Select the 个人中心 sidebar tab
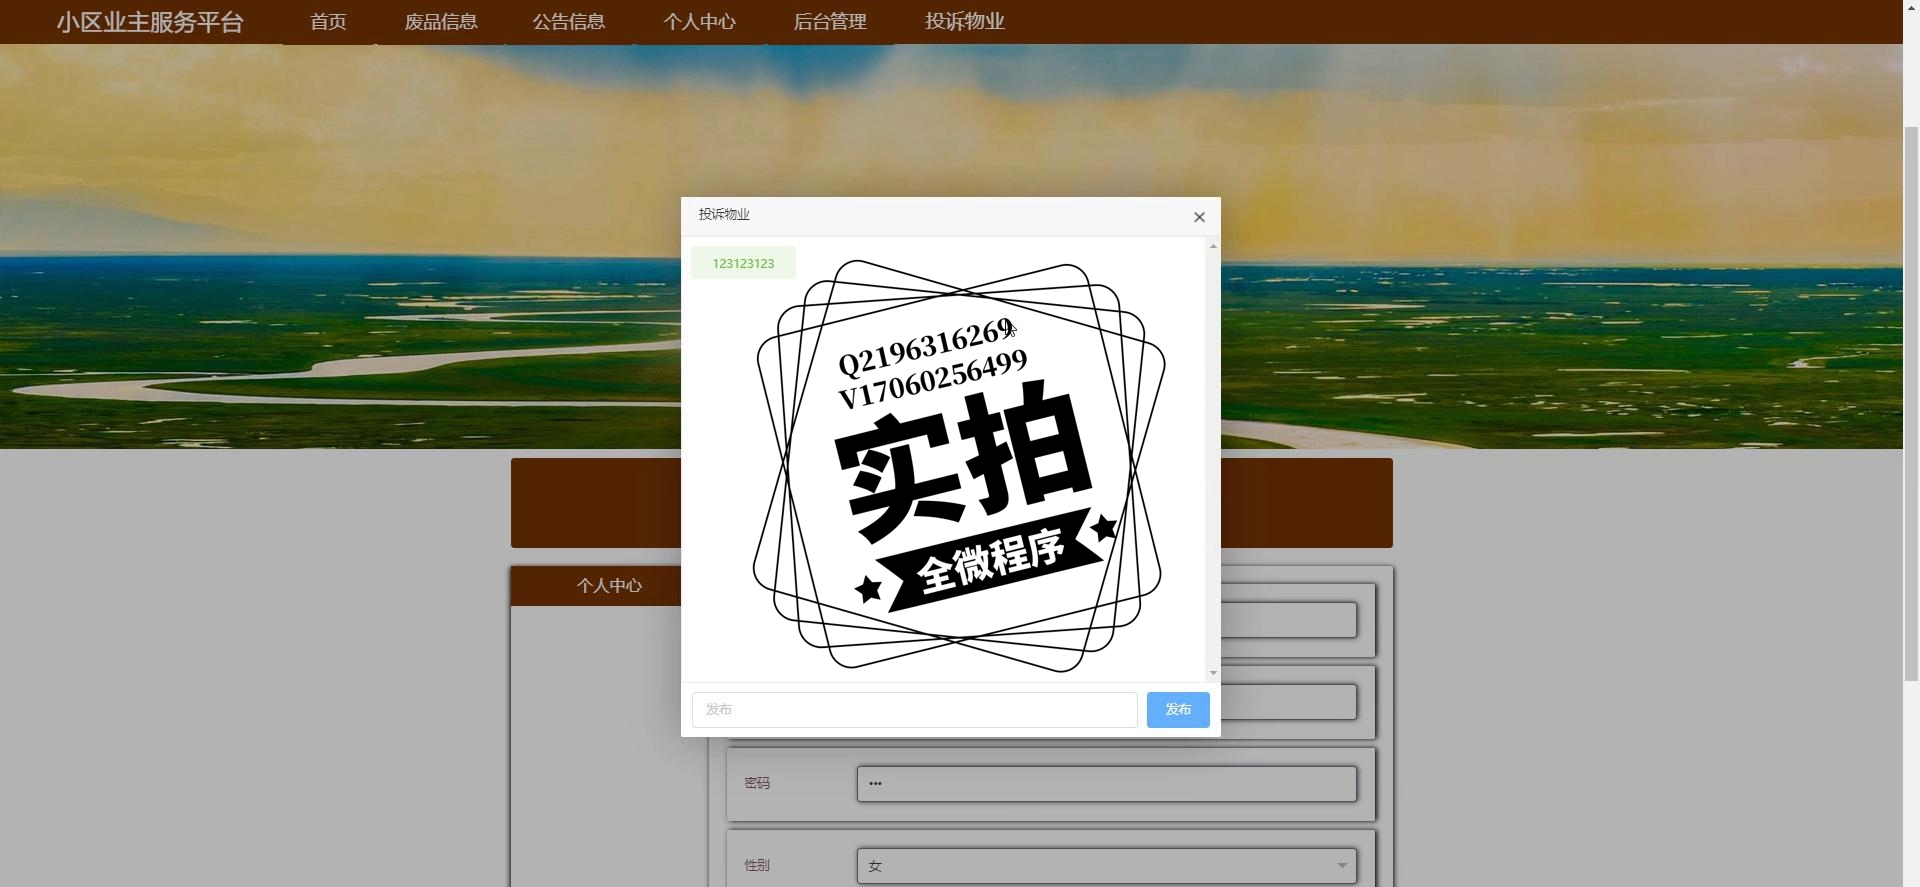The width and height of the screenshot is (1920, 887). point(609,586)
